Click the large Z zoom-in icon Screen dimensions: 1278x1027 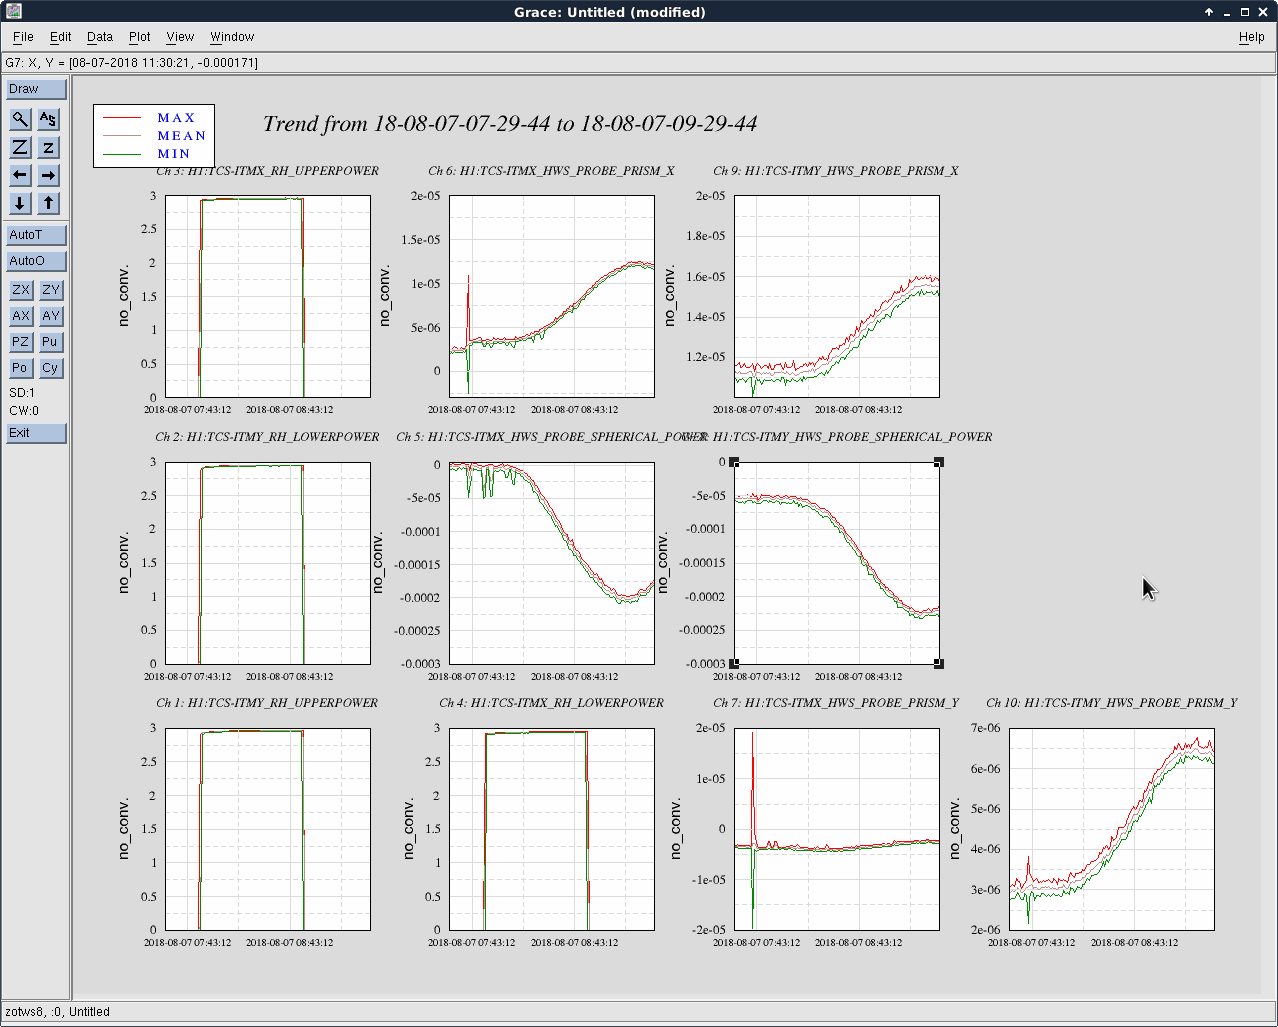(20, 147)
